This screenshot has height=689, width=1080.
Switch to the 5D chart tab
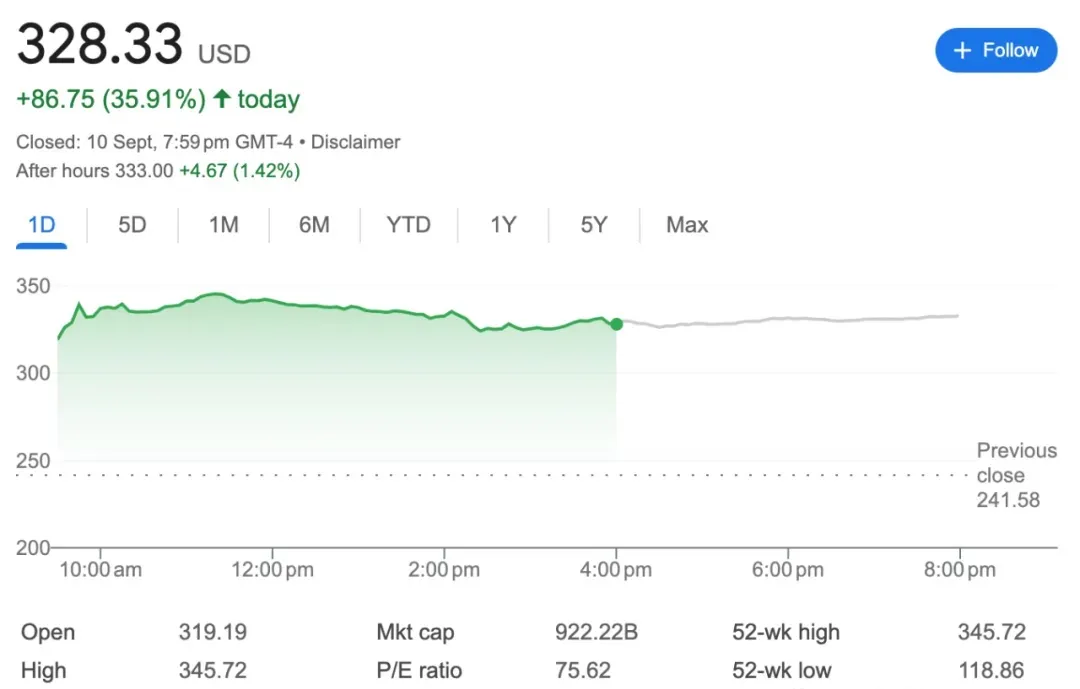point(132,225)
